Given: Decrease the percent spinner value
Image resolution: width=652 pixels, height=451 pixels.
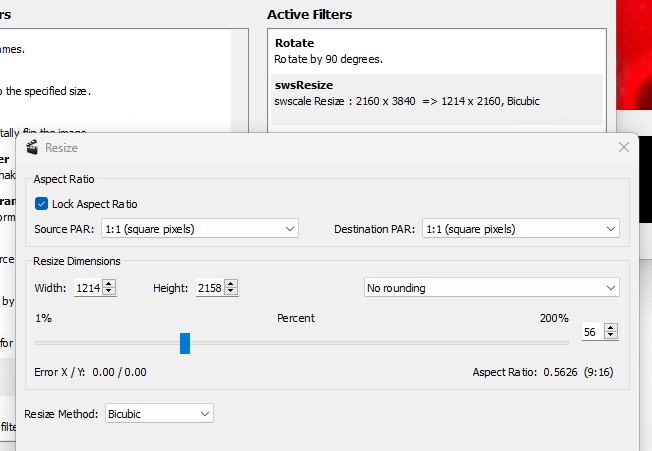Looking at the screenshot, I should pos(612,336).
